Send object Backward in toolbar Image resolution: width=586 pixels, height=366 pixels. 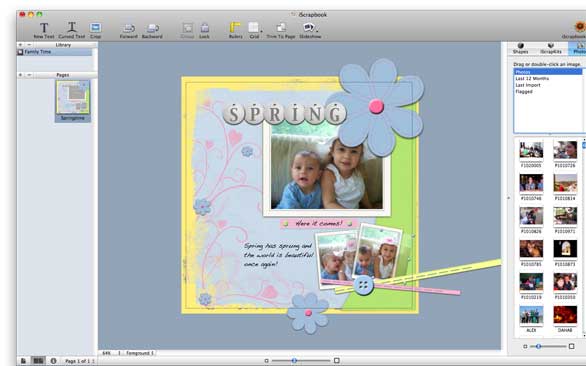tap(152, 31)
